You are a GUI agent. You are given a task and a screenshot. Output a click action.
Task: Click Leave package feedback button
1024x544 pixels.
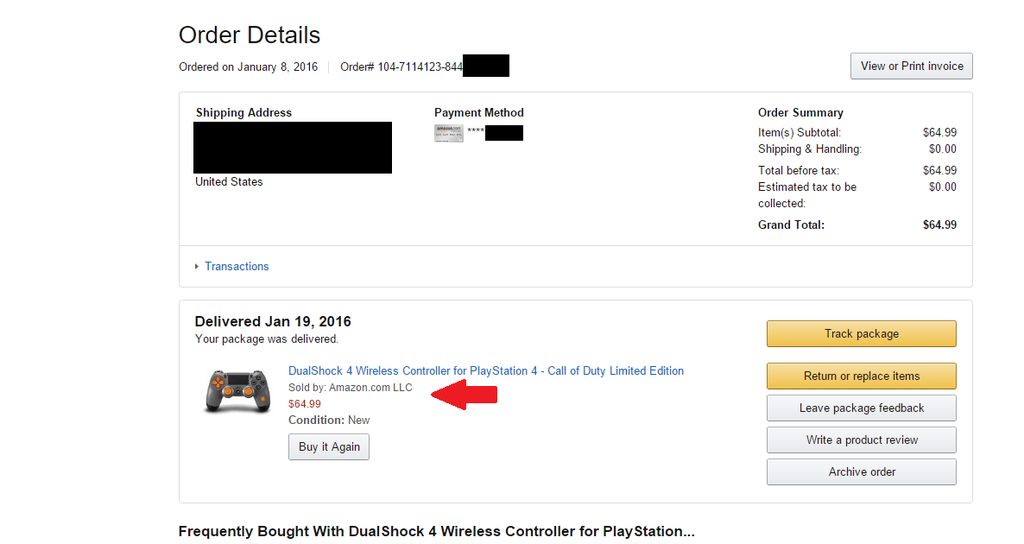click(861, 408)
